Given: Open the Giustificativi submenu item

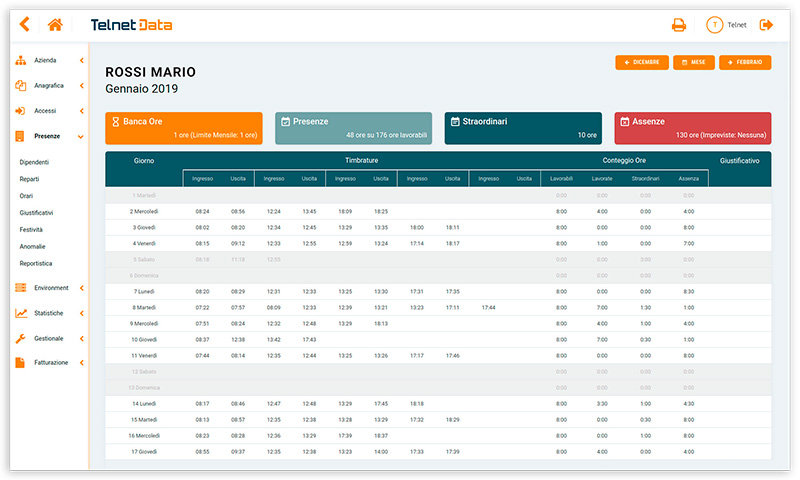Looking at the screenshot, I should (36, 213).
